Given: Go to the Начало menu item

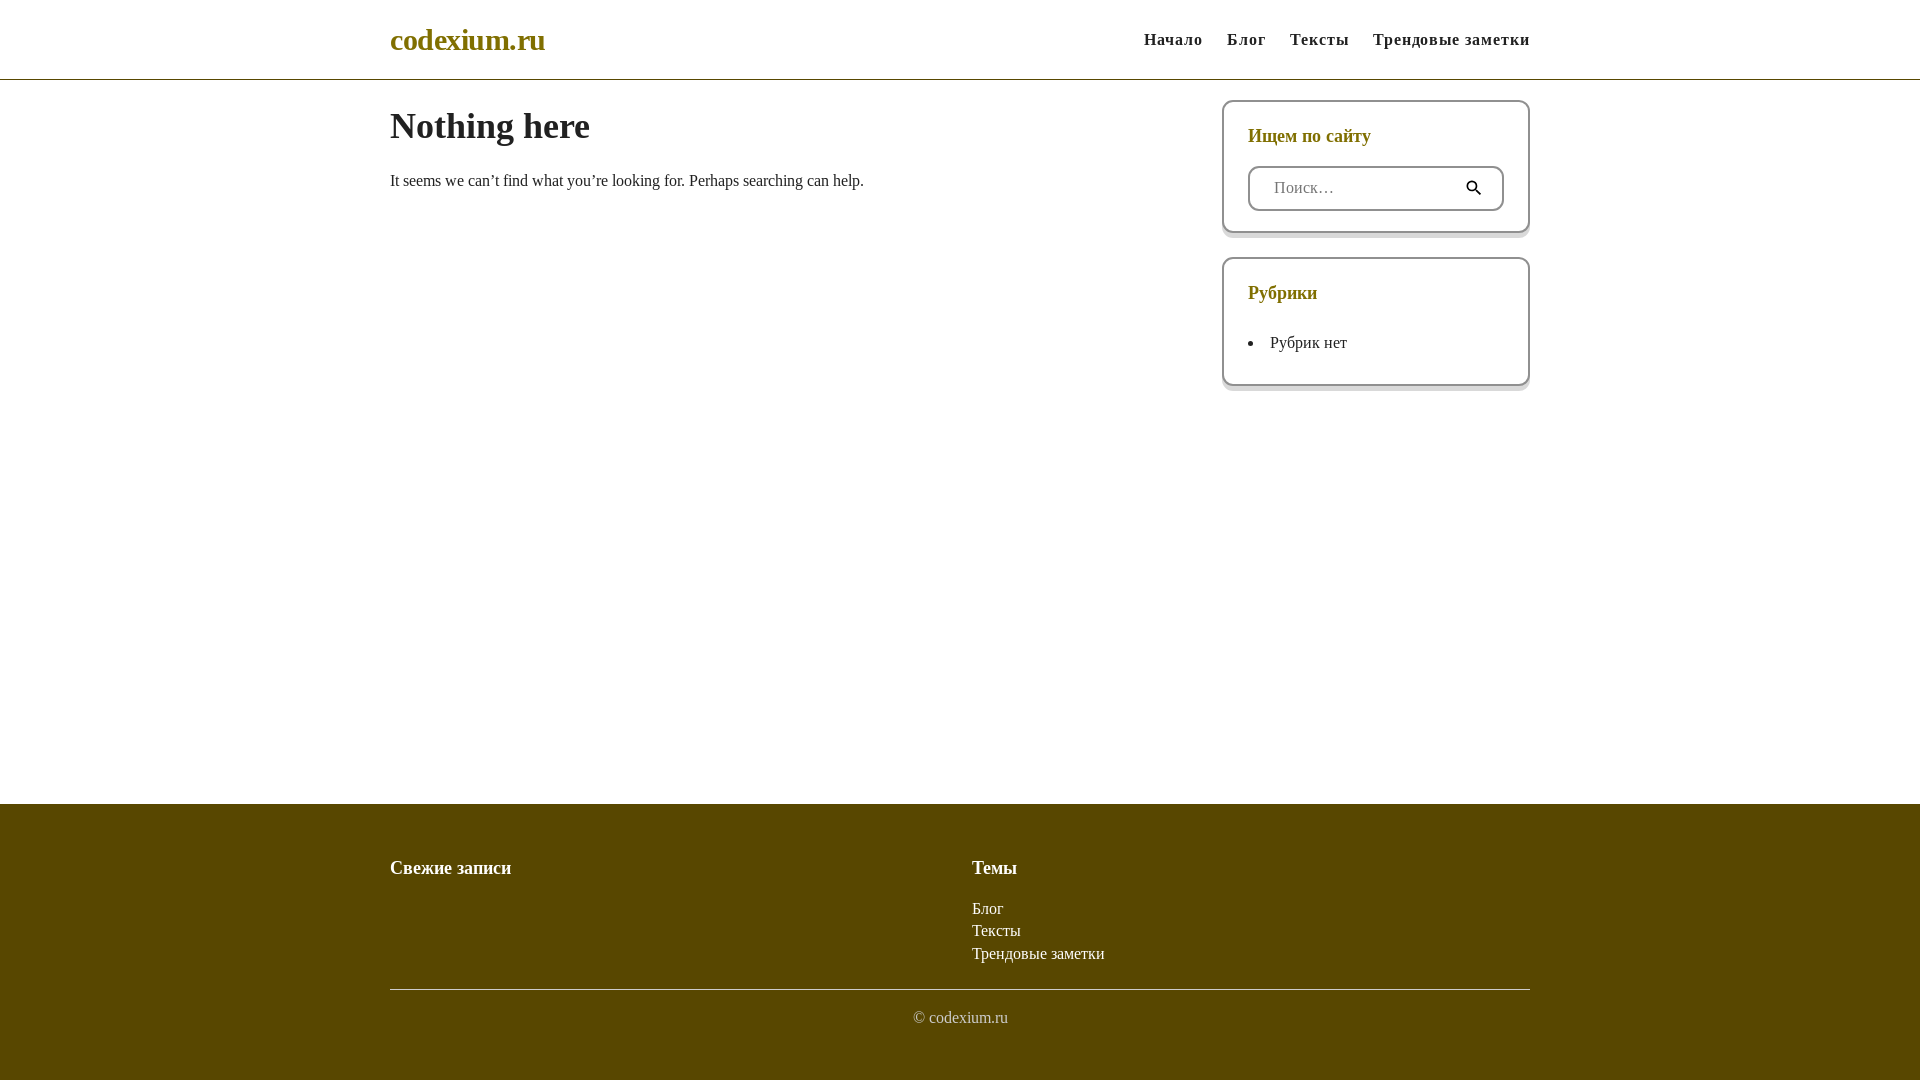Looking at the screenshot, I should pyautogui.click(x=1173, y=40).
